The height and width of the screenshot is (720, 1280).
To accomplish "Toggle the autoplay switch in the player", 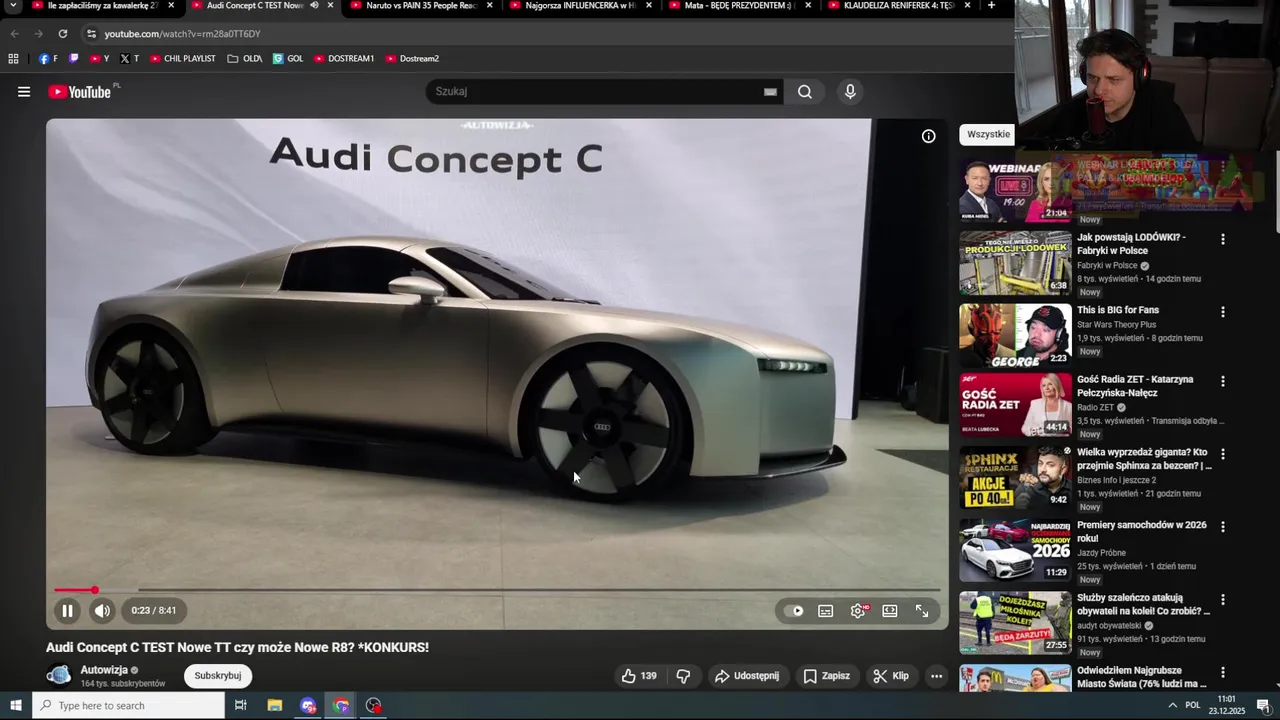I will point(797,611).
